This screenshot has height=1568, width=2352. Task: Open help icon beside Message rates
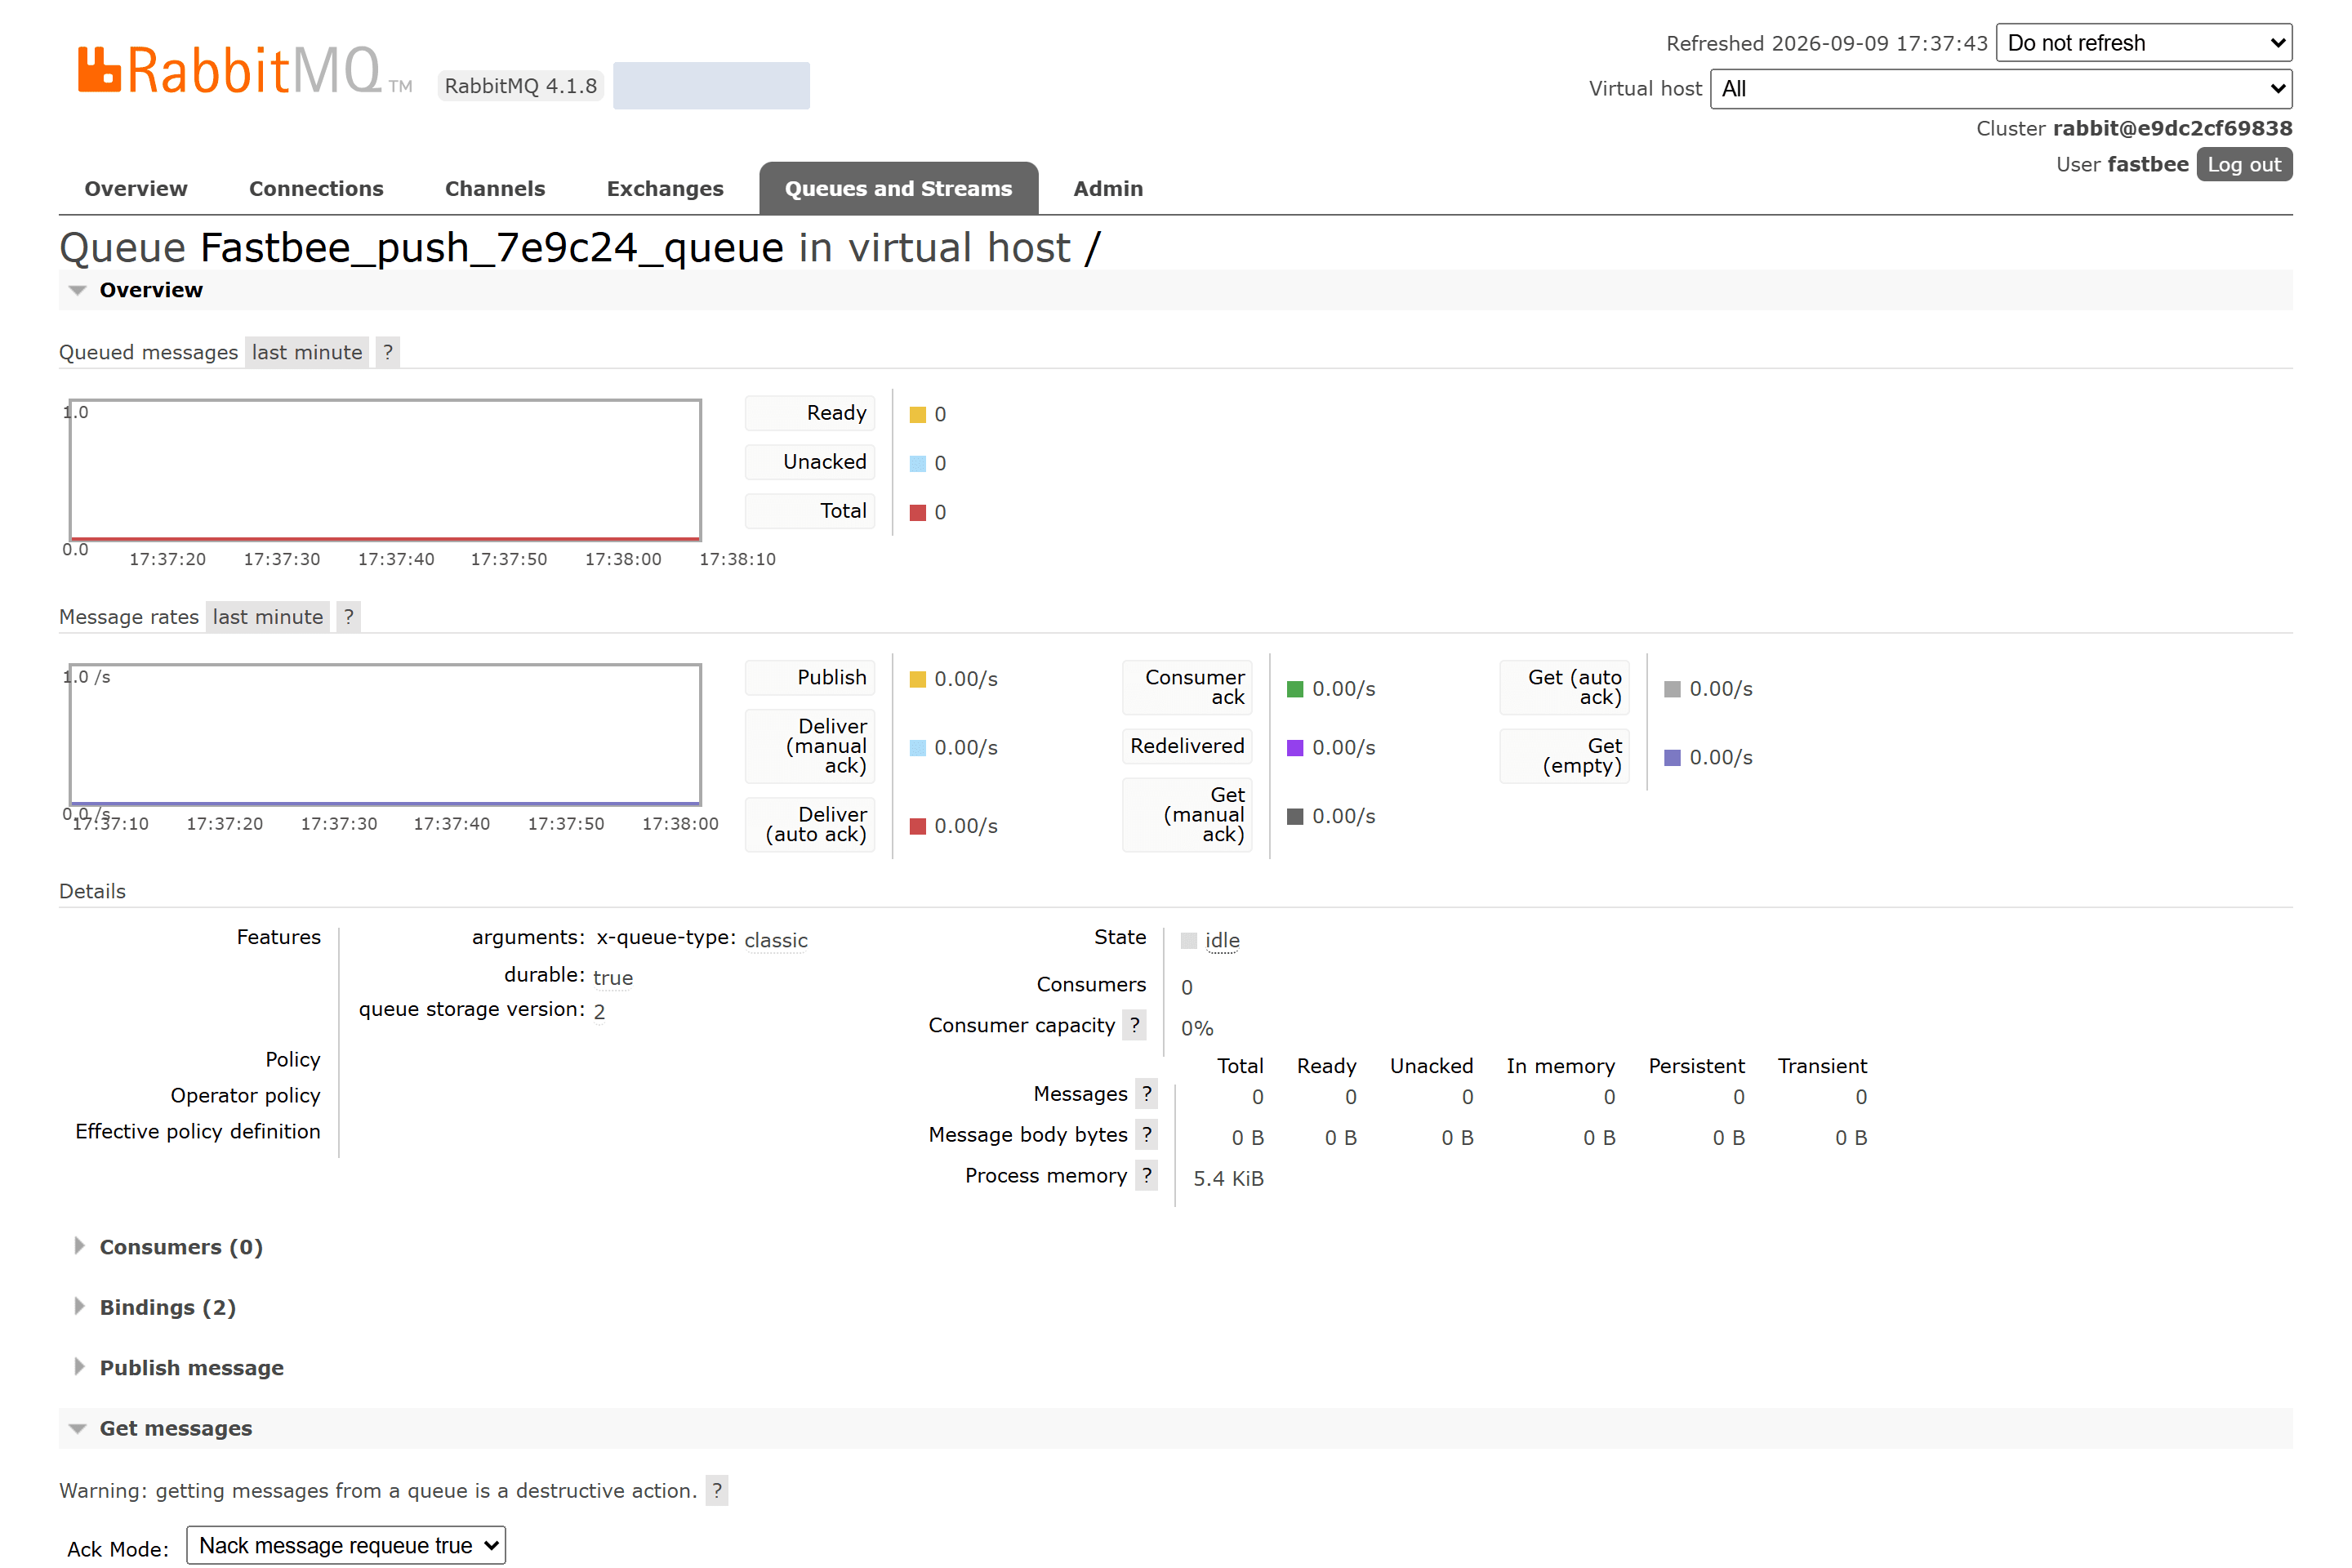coord(349,617)
